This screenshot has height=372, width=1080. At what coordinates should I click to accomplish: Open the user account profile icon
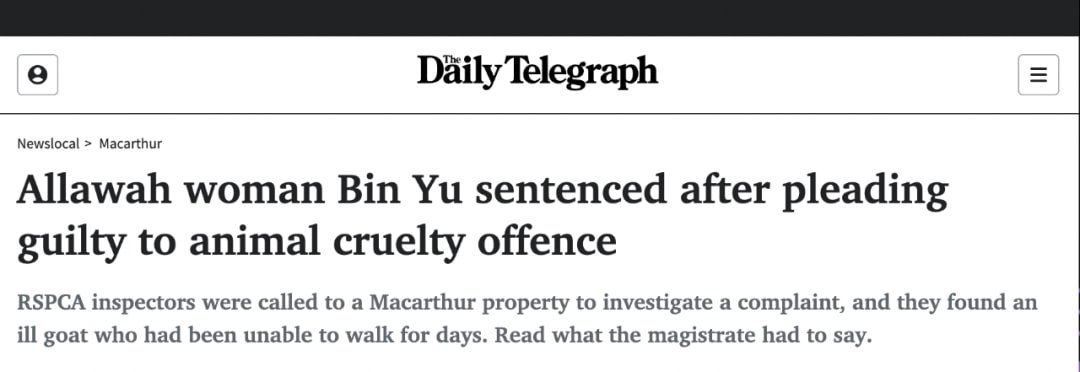pos(37,74)
